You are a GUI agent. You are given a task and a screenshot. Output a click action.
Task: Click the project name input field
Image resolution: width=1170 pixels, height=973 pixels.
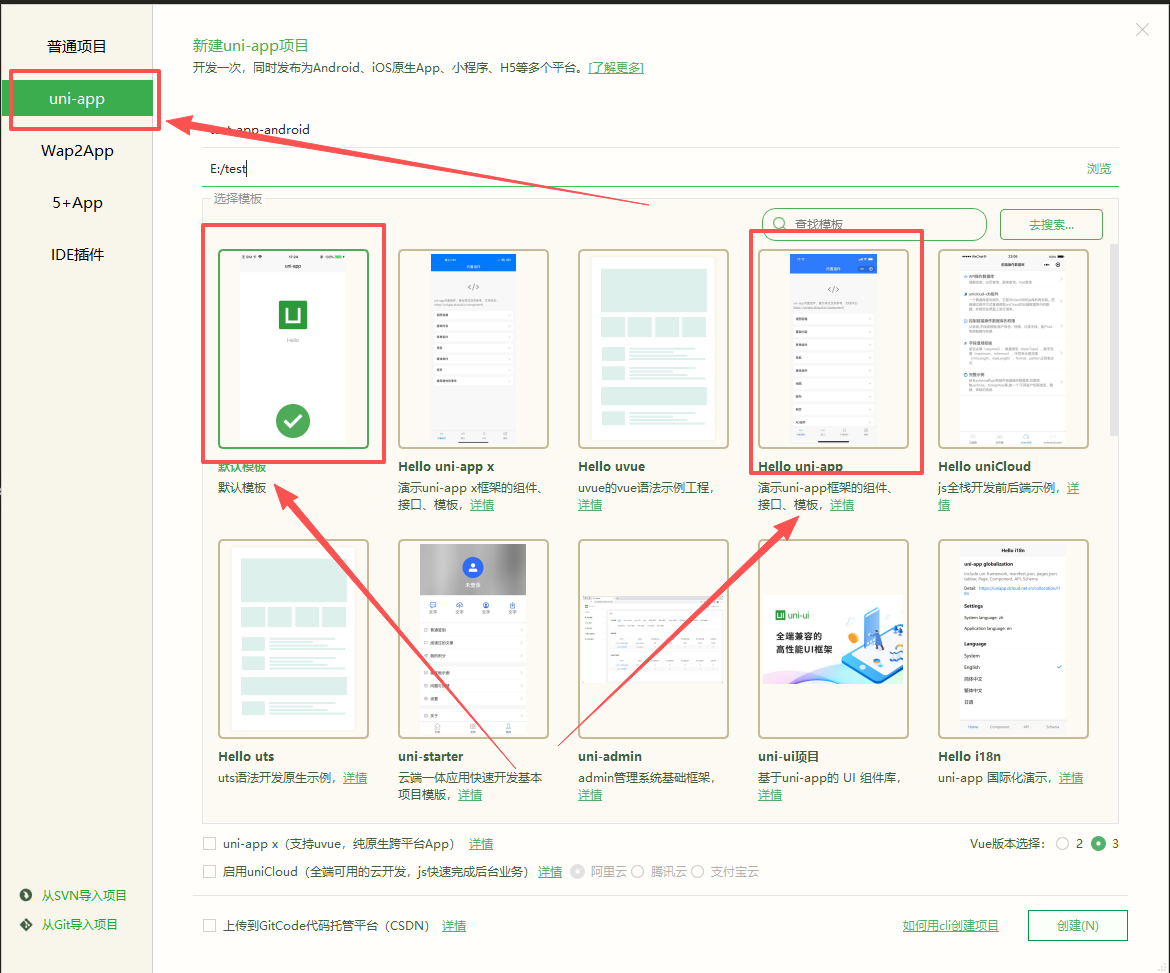coord(660,130)
